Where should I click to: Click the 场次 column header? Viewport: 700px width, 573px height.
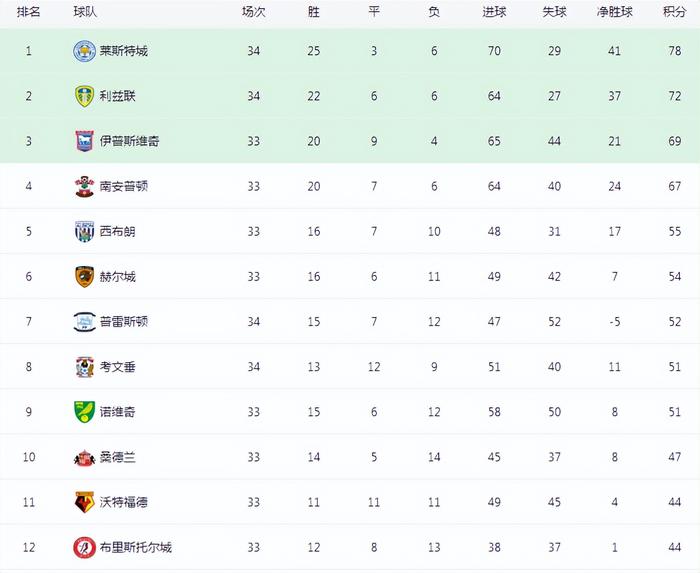254,12
